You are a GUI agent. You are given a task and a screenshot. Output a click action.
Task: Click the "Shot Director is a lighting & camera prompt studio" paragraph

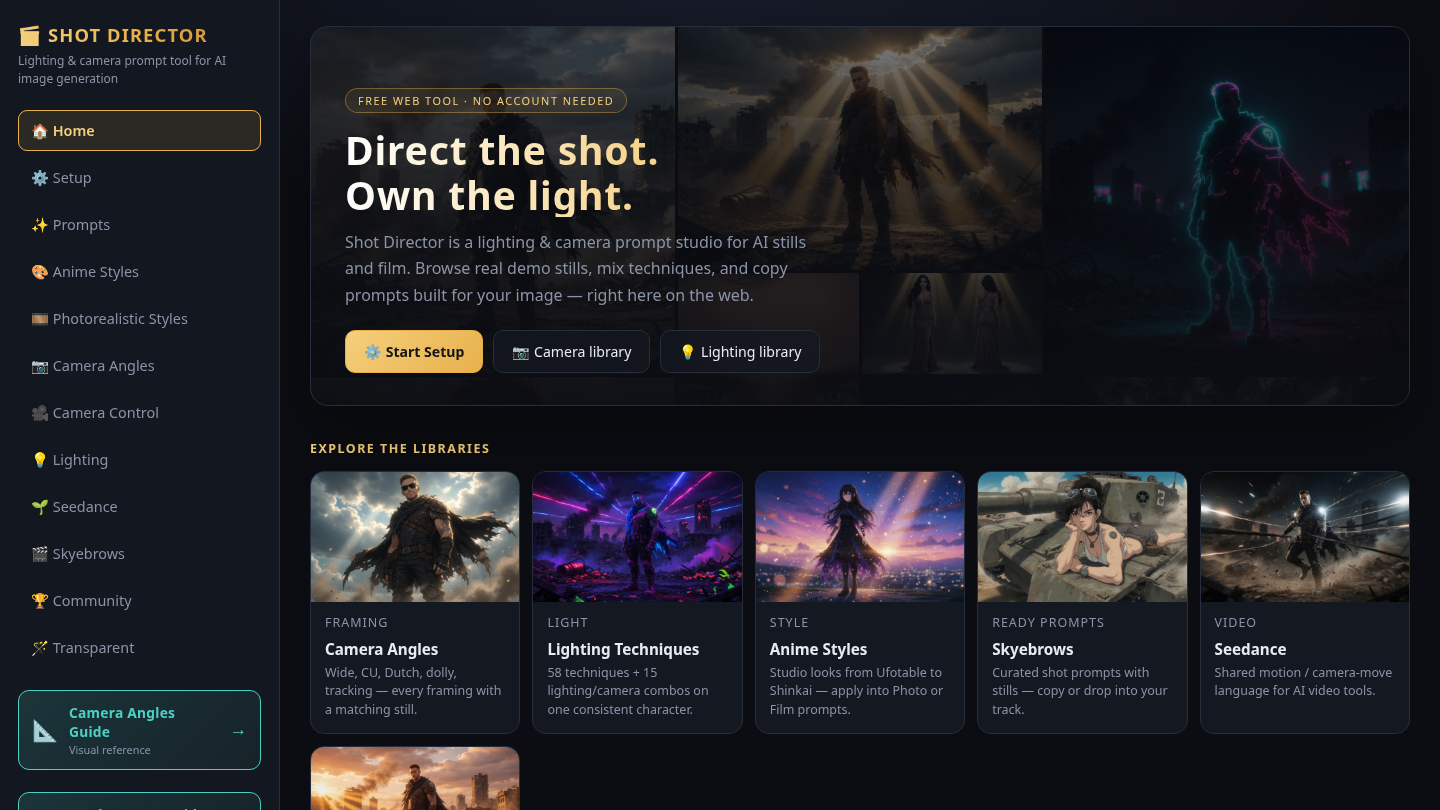pos(576,269)
